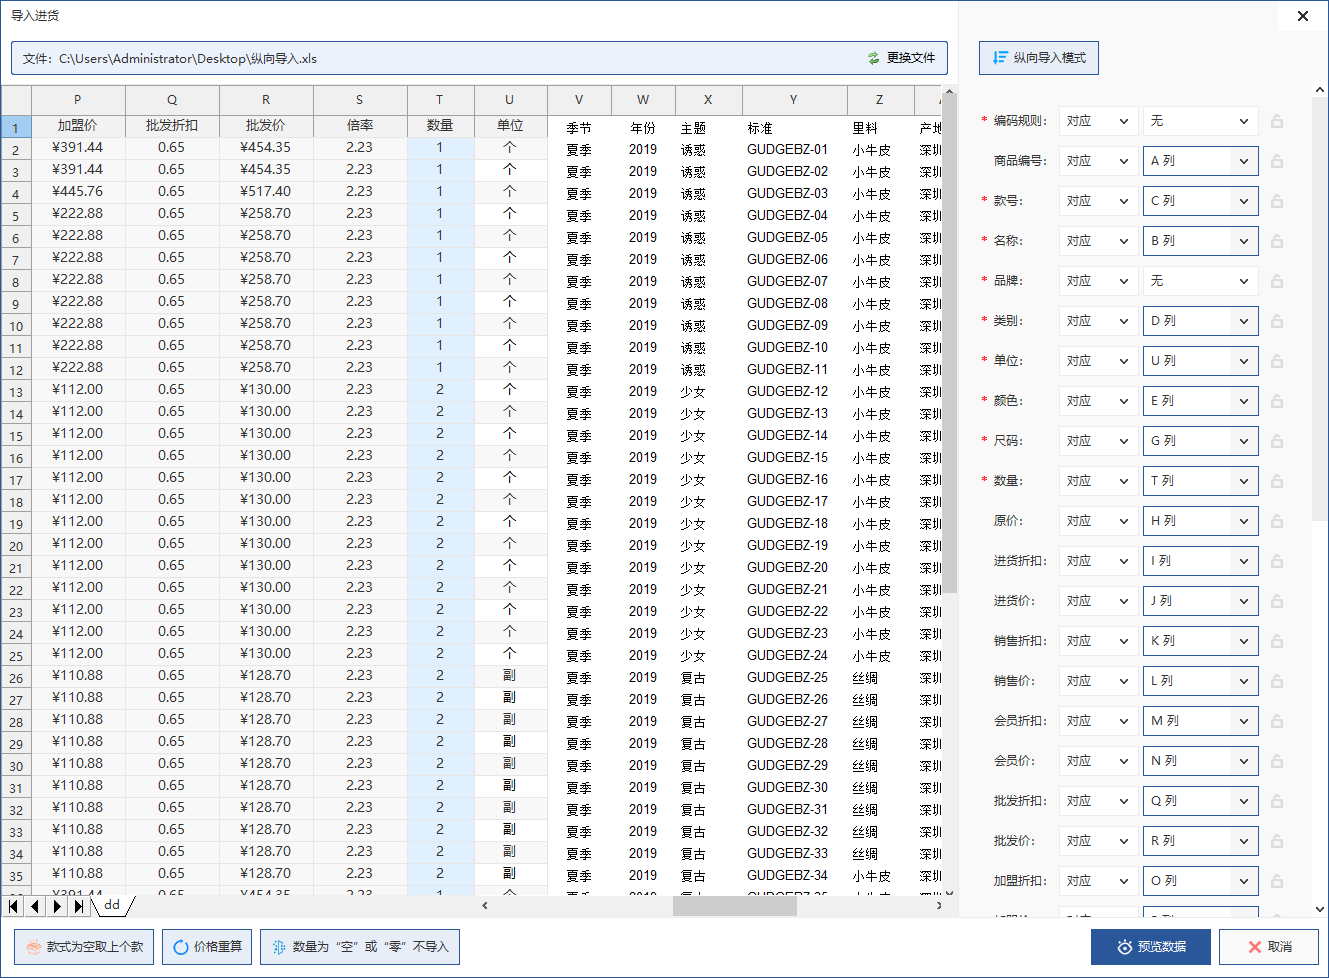Toggle the lock icon in 会员折扣 row
The image size is (1329, 978).
[x=1277, y=721]
